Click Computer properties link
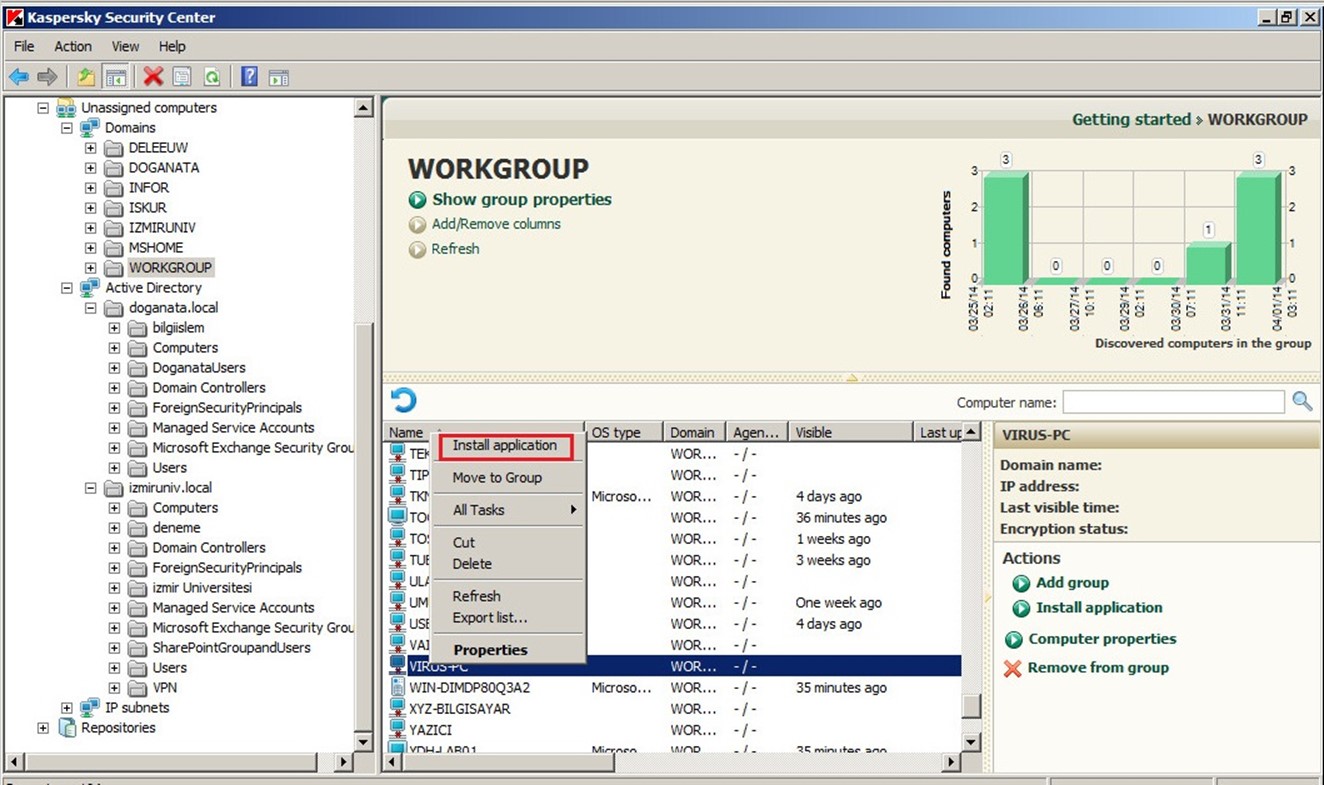Viewport: 1324px width, 785px height. (1102, 639)
